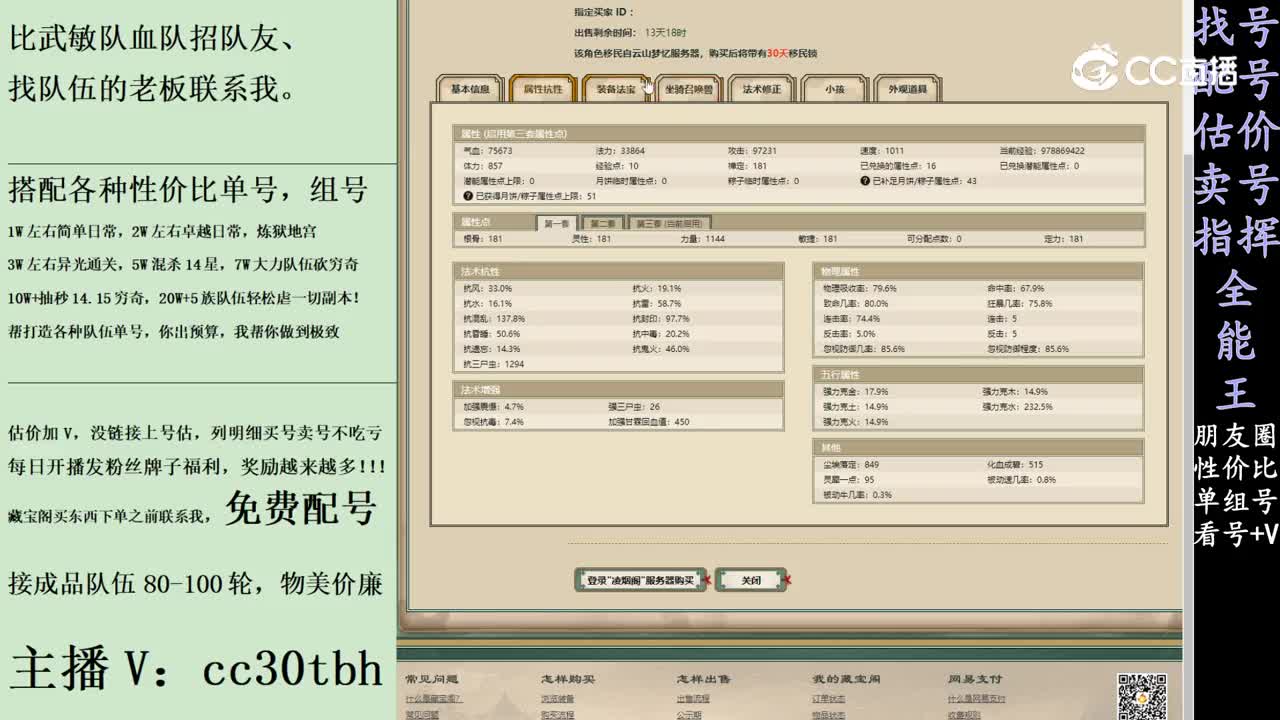The width and height of the screenshot is (1280, 720).
Task: Click the 法术增强 section header
Action: pos(618,390)
